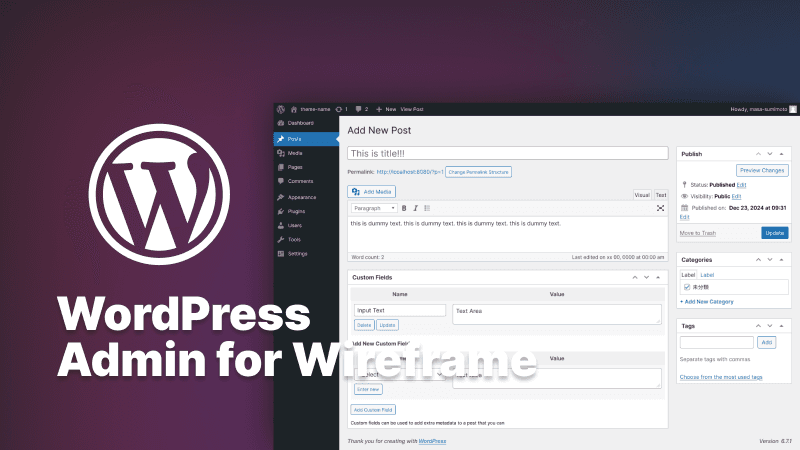This screenshot has width=800, height=450.
Task: Delete the existing custom field
Action: click(364, 325)
